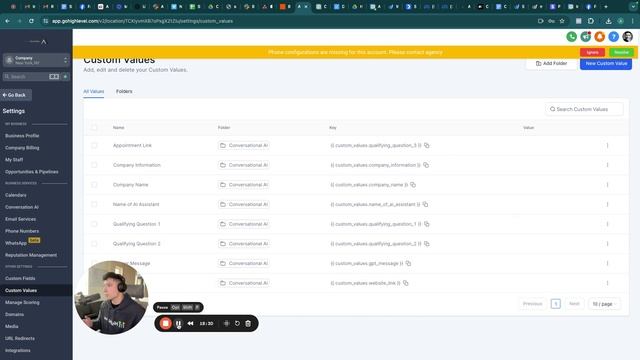640x360 pixels.
Task: Select the Company Name row checkbox
Action: [x=94, y=184]
